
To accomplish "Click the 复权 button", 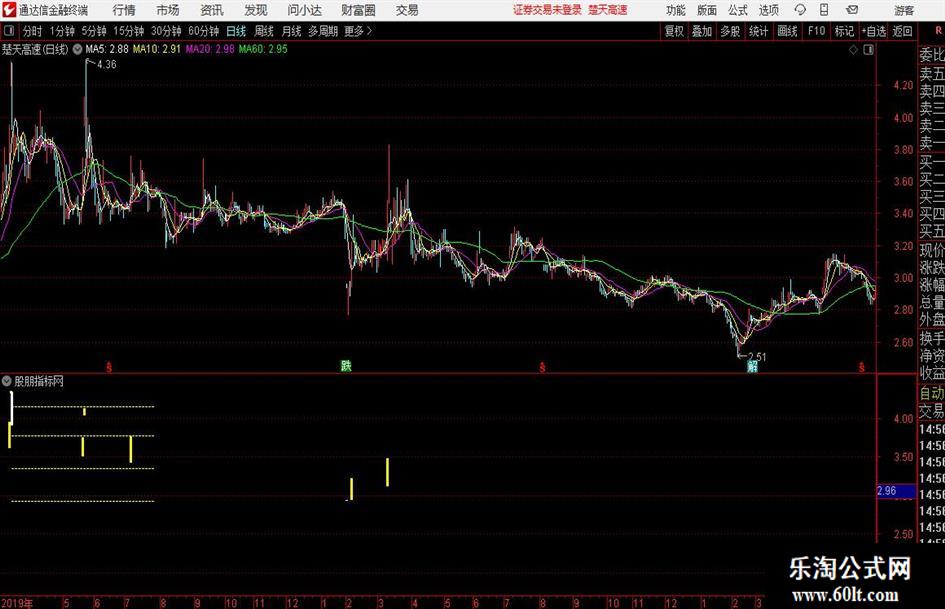I will pyautogui.click(x=674, y=31).
